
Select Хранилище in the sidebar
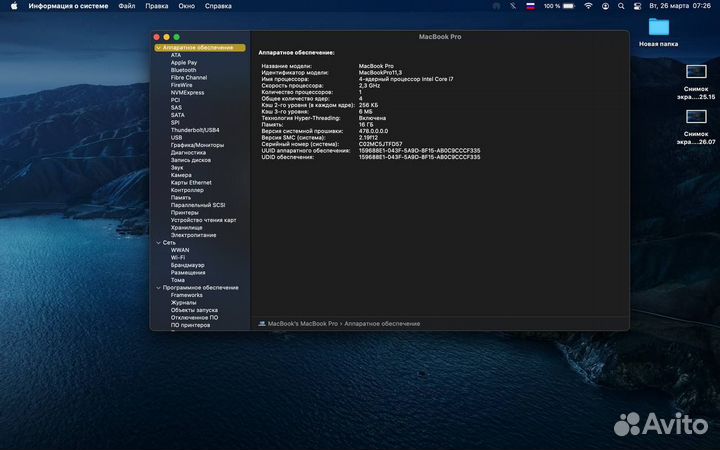pyautogui.click(x=186, y=227)
